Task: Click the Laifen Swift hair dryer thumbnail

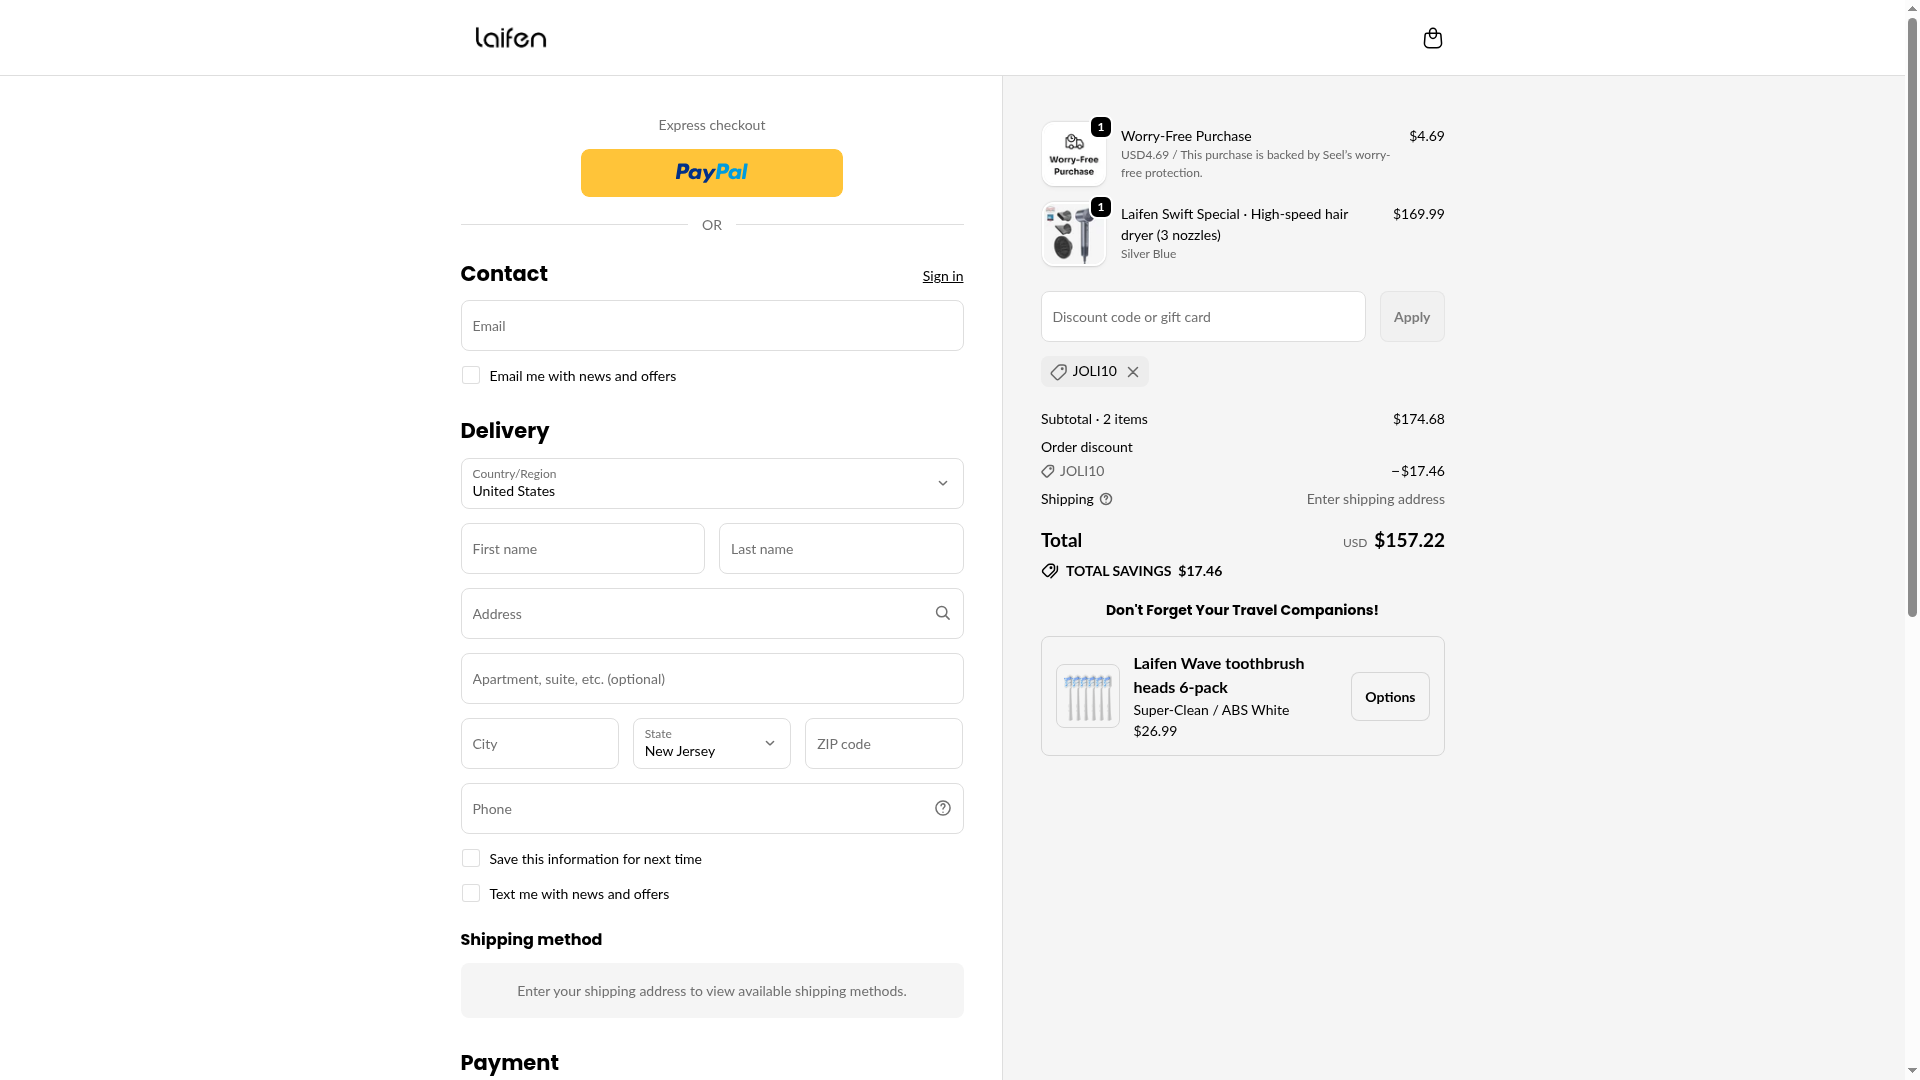Action: point(1073,235)
